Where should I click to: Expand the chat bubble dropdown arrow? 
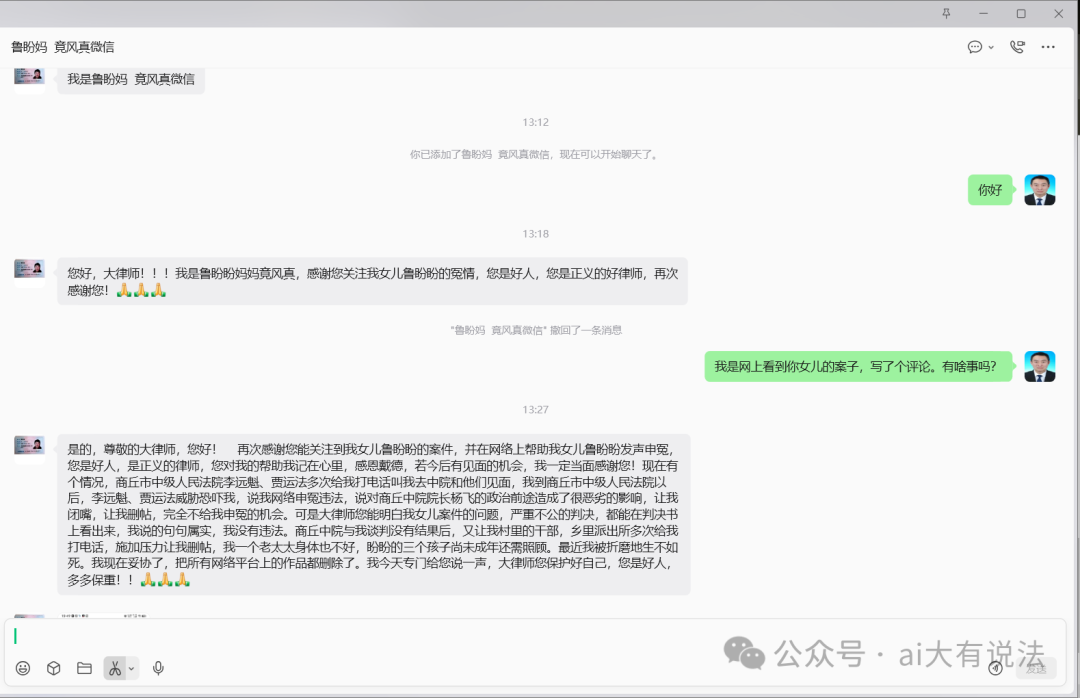pos(991,47)
